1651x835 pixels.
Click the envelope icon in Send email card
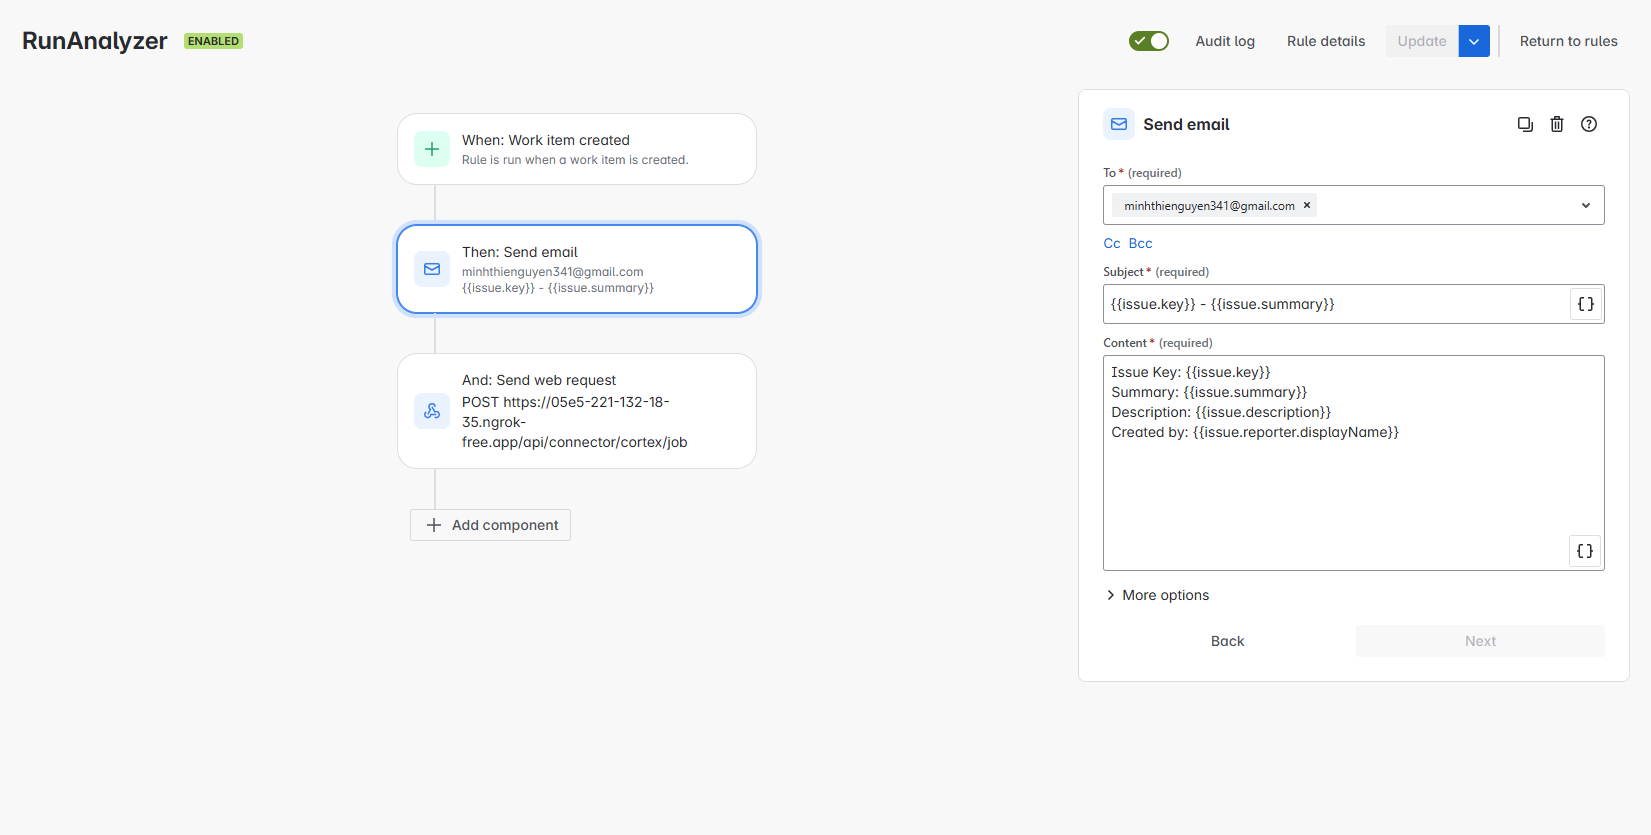[432, 269]
